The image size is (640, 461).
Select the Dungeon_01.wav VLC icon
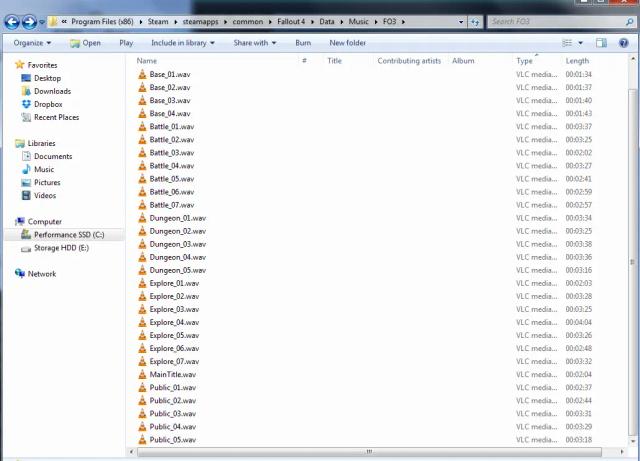[x=142, y=218]
